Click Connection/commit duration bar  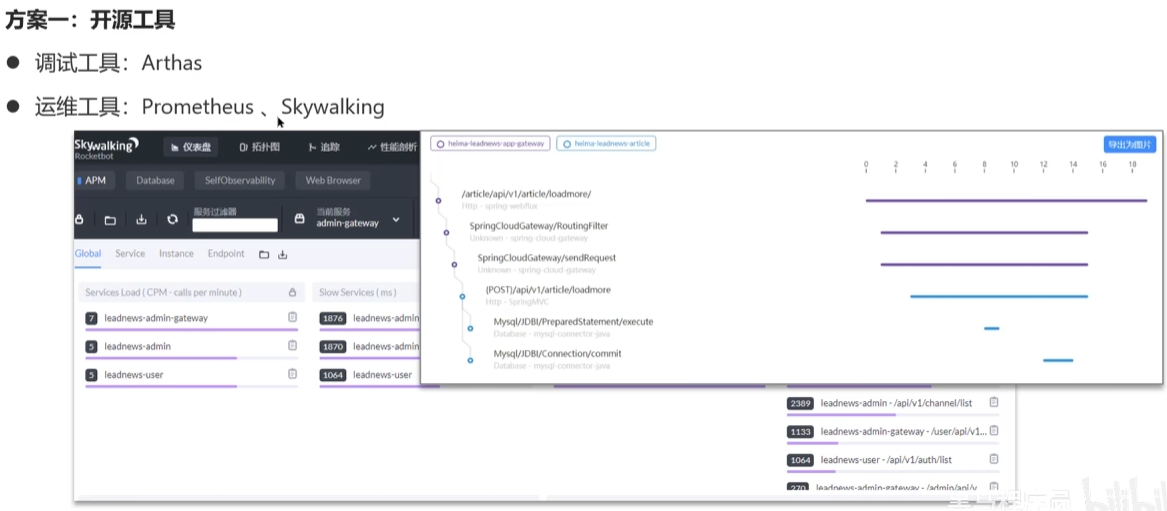(1058, 360)
